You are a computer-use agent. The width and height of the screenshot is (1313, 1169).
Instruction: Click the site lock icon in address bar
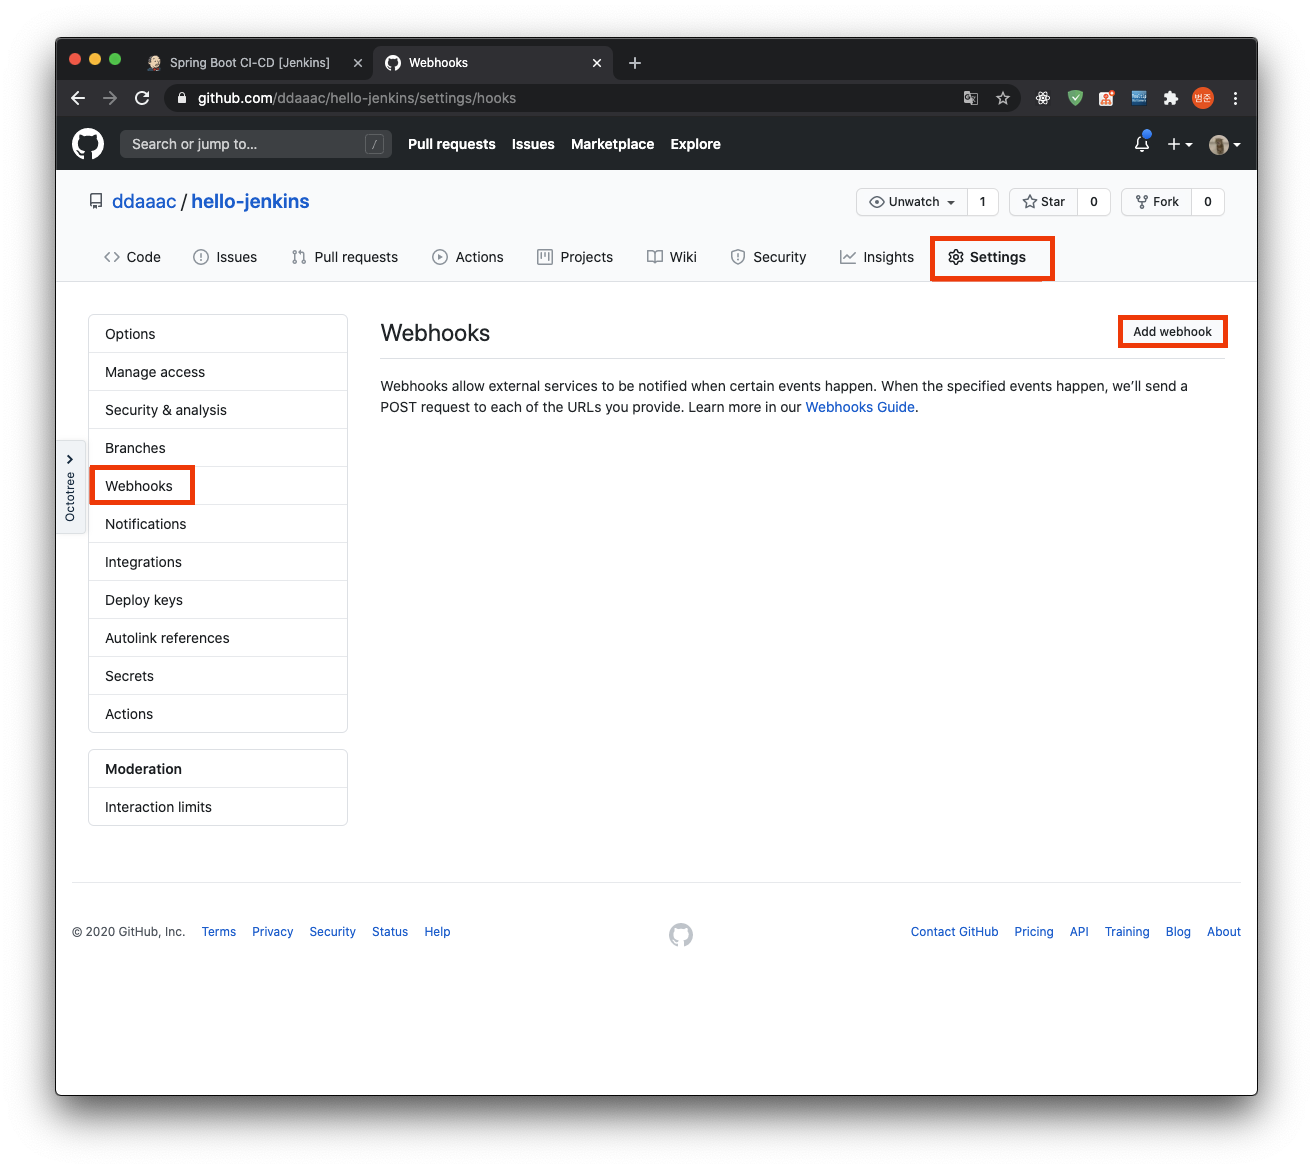[x=181, y=98]
